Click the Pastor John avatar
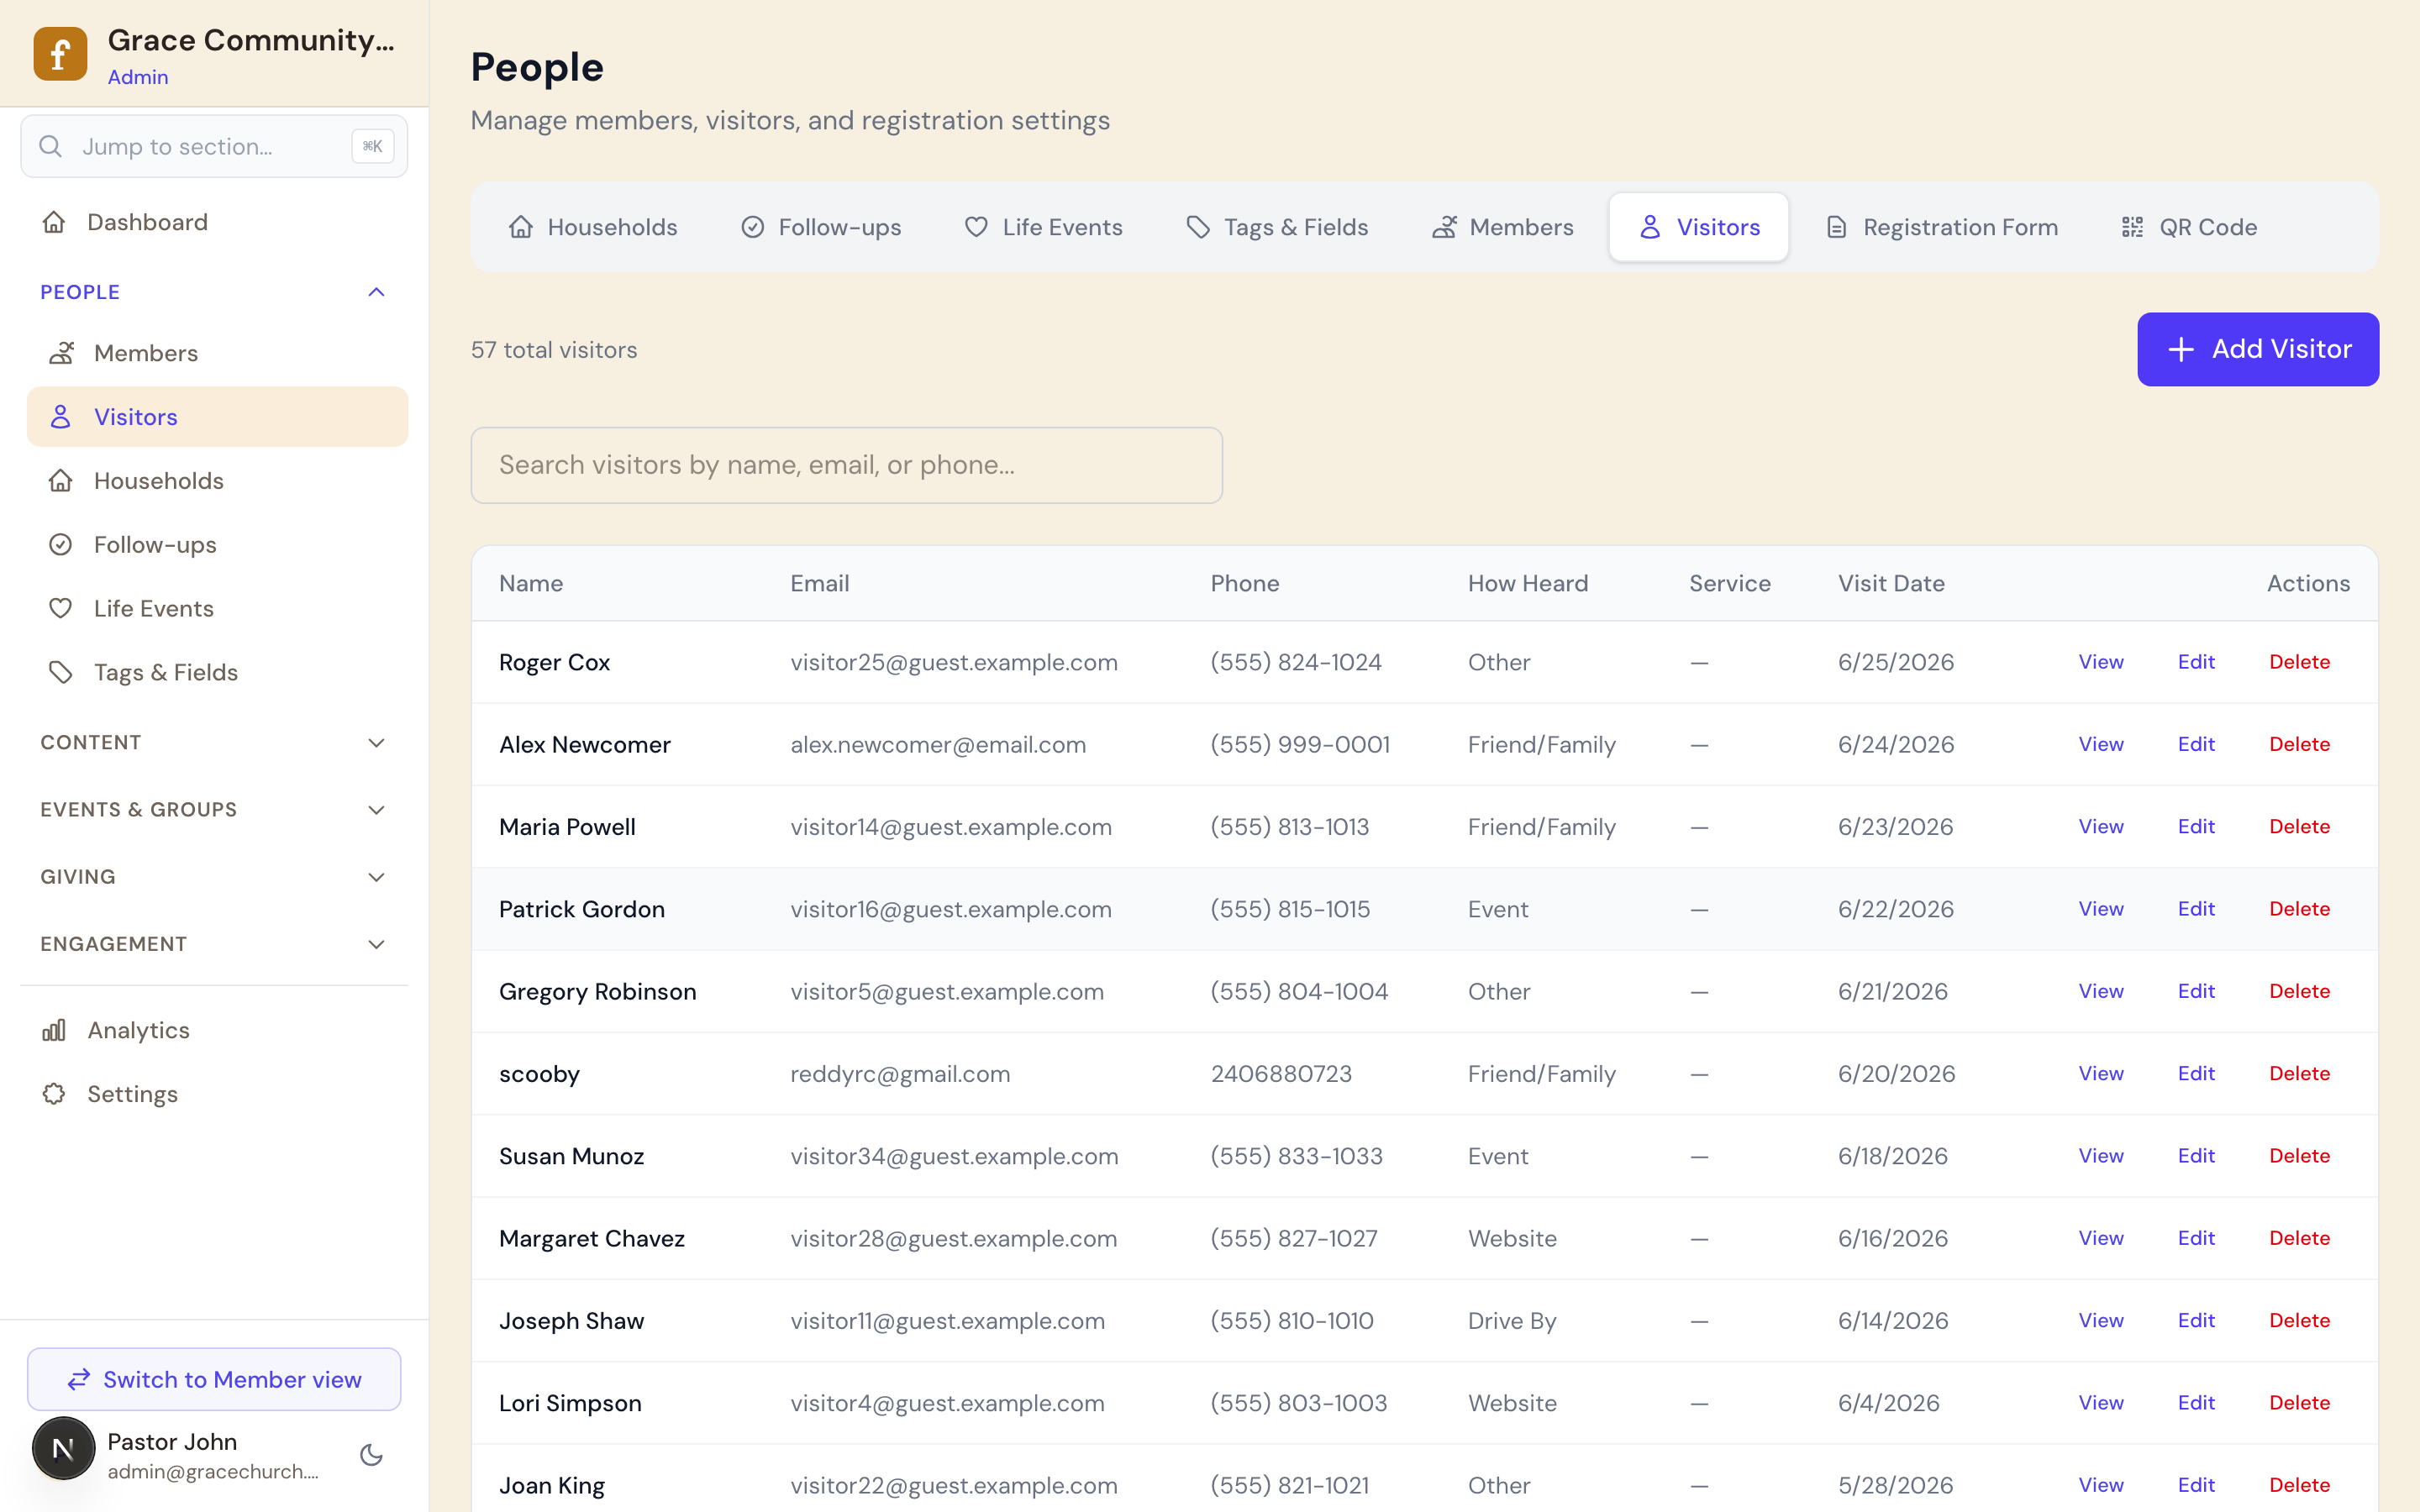This screenshot has height=1512, width=2420. point(63,1448)
